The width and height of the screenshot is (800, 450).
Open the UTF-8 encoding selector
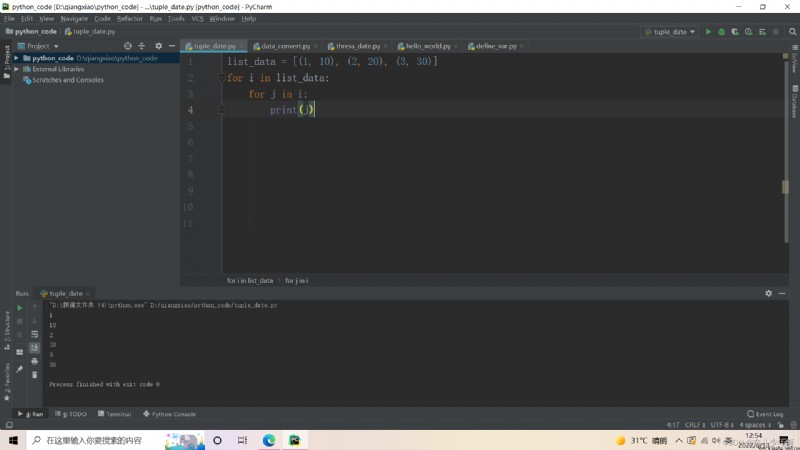[722, 425]
